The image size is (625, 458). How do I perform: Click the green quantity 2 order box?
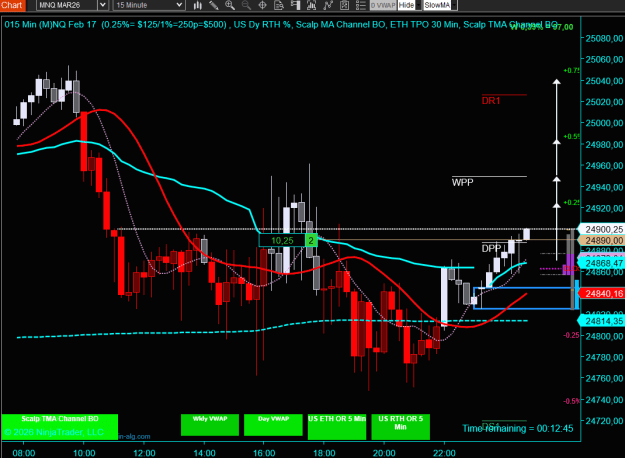pos(311,240)
